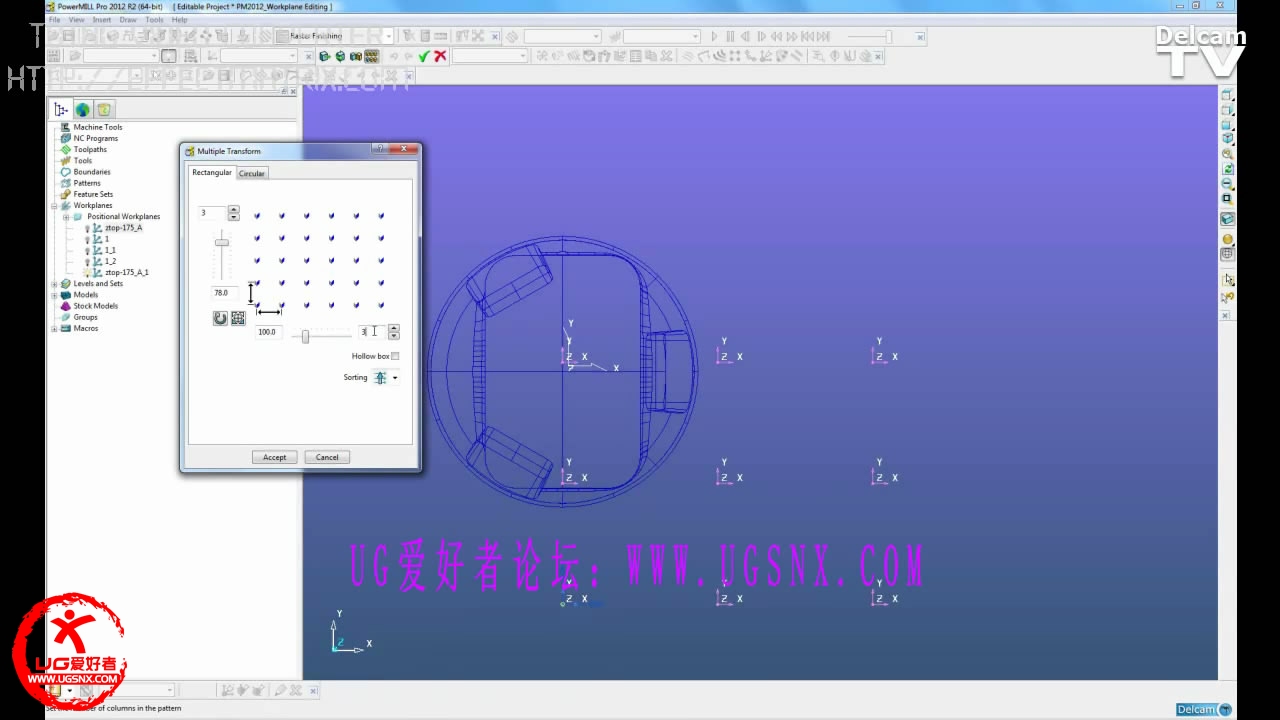
Task: Click the zoom to box icon
Action: [1228, 199]
